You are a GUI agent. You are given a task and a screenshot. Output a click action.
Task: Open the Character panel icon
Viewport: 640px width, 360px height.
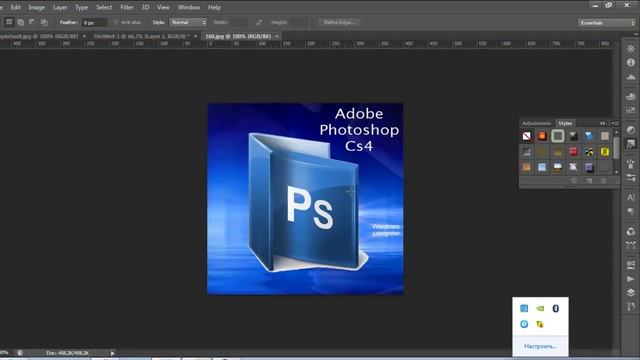tap(631, 197)
